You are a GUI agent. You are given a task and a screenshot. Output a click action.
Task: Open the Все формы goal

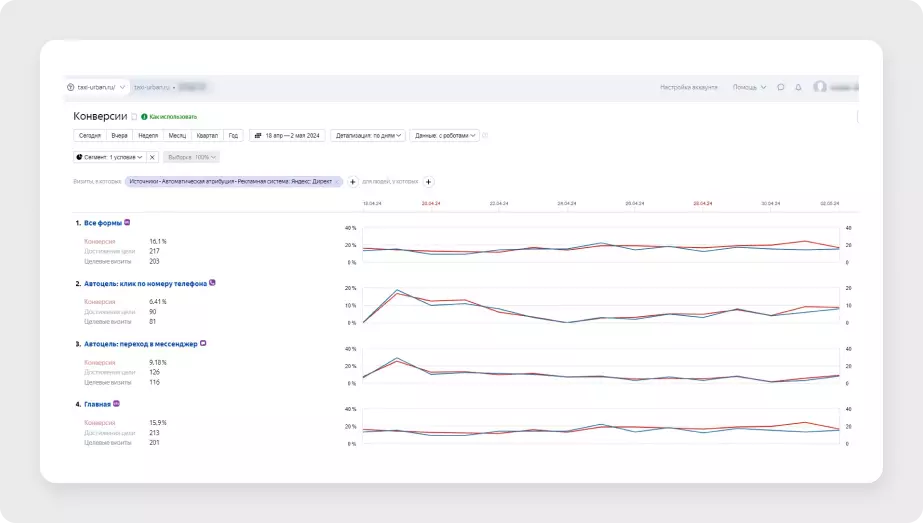pos(102,223)
